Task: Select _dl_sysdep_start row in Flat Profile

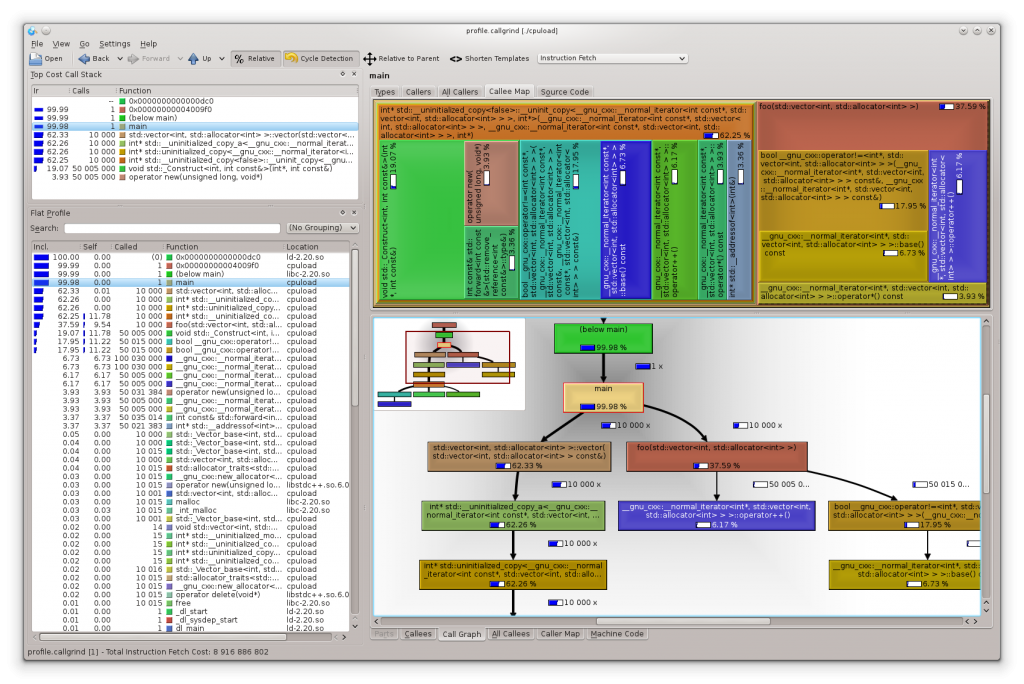Action: [191, 620]
